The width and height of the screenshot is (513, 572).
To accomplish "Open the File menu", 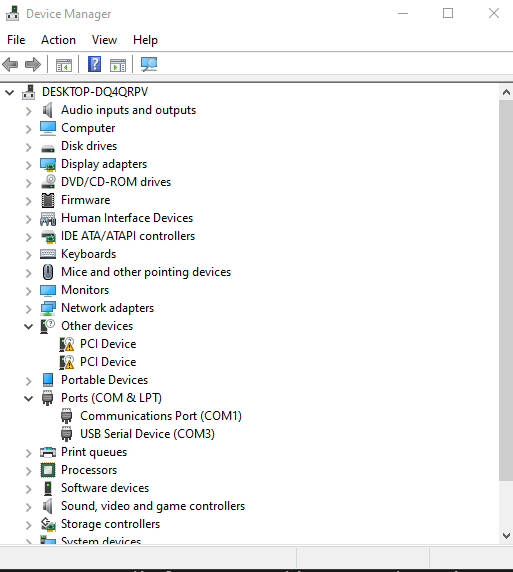I will (x=16, y=40).
